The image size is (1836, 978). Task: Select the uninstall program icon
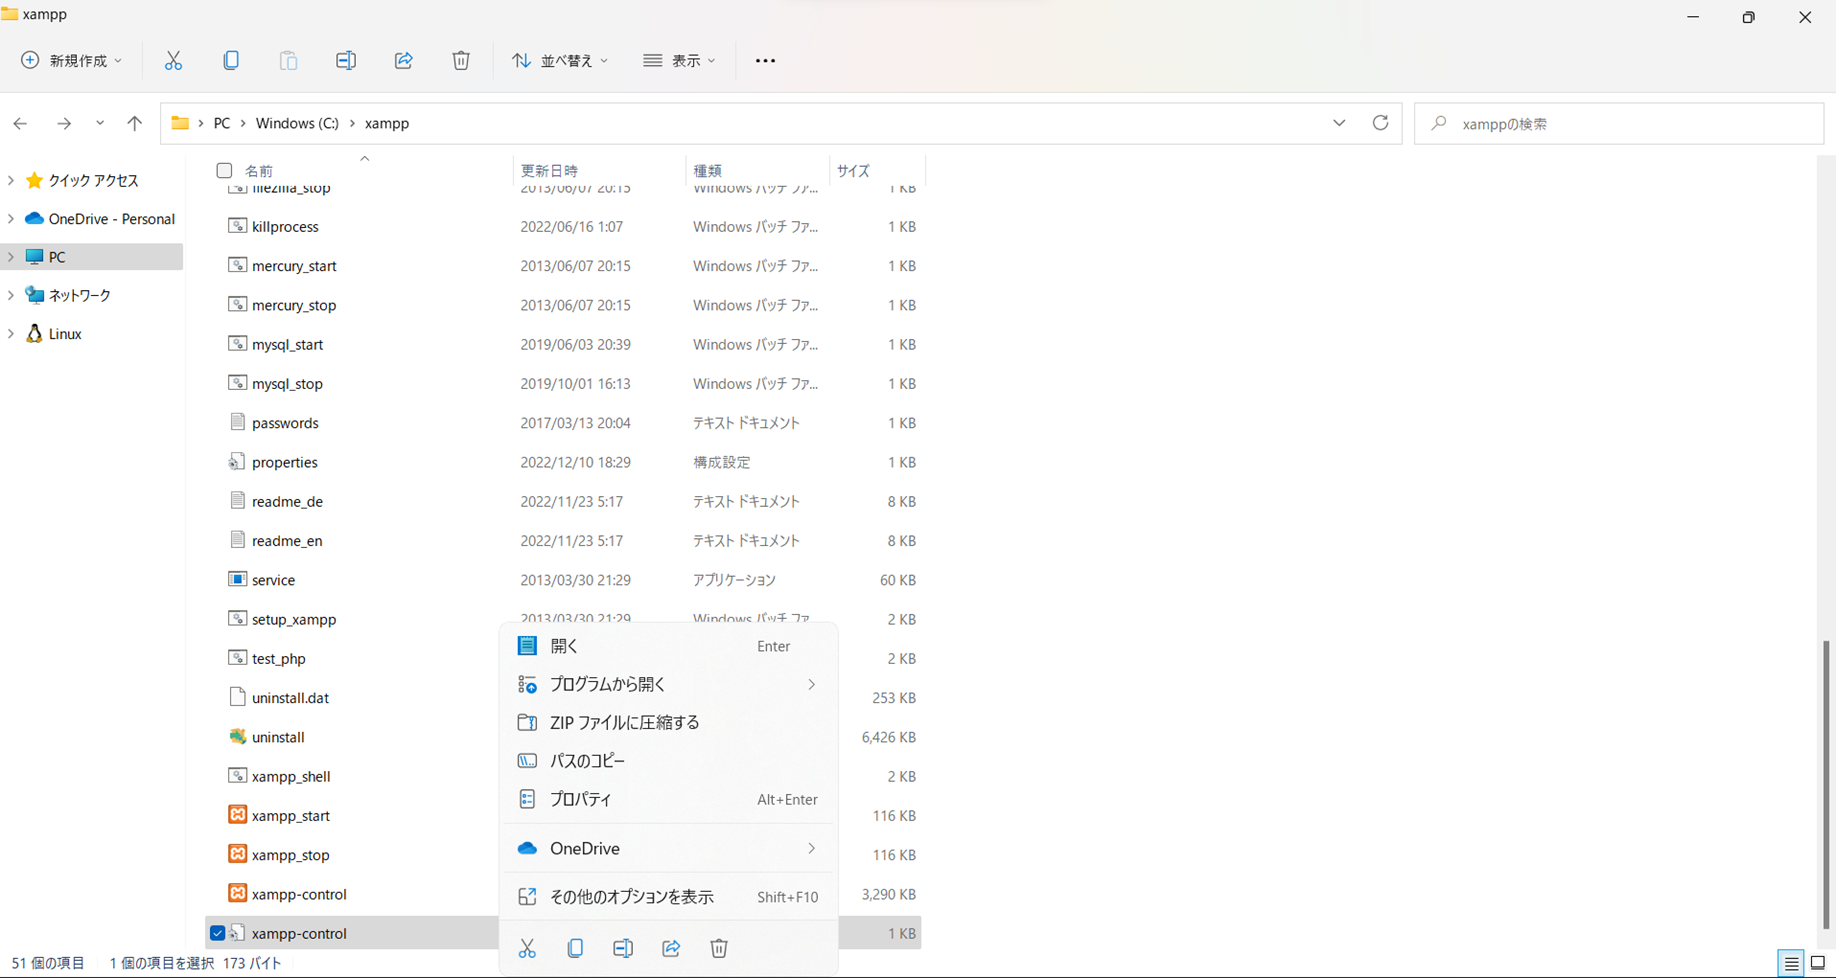pos(237,737)
